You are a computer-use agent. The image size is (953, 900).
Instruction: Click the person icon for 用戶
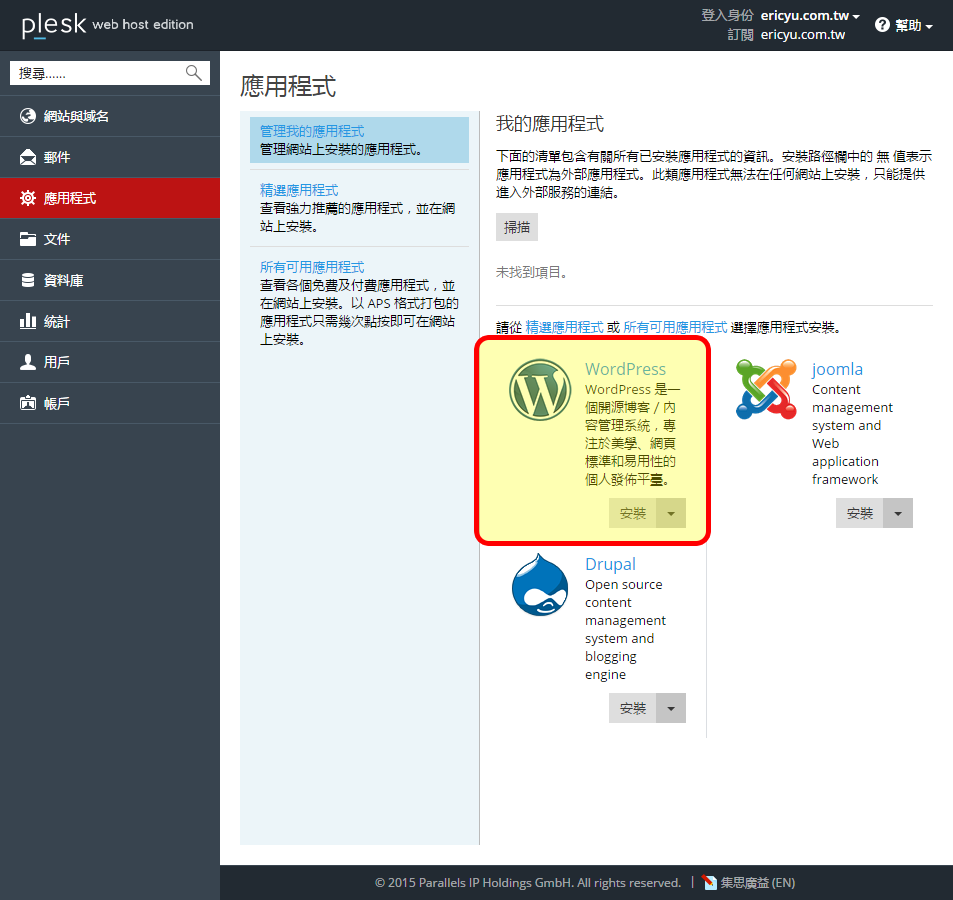(x=28, y=362)
